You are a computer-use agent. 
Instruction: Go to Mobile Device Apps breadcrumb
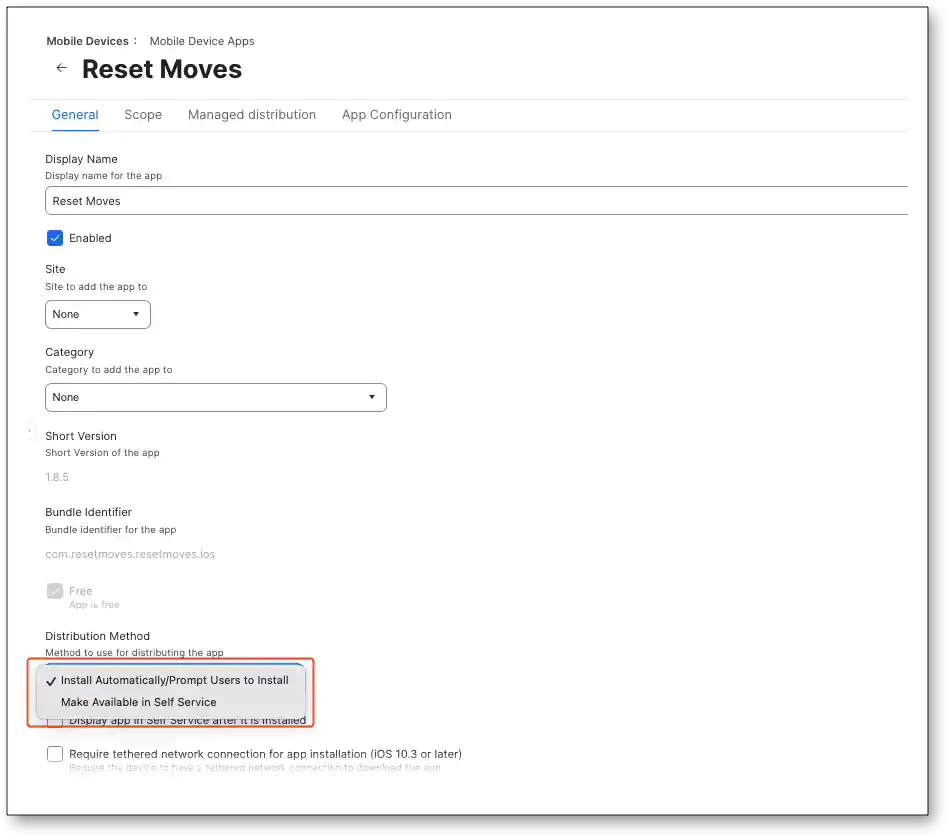coord(202,41)
